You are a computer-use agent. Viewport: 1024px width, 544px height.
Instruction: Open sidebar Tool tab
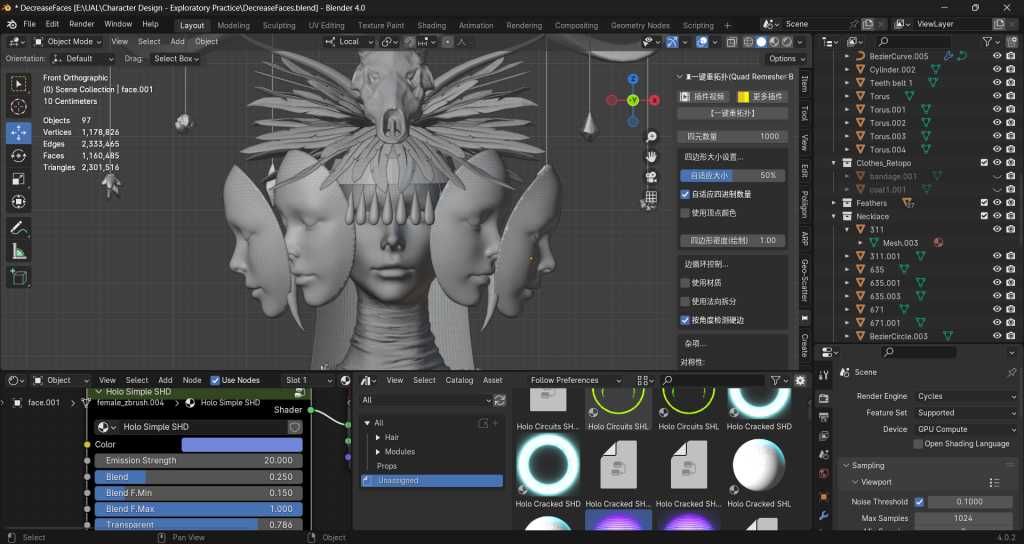(x=805, y=112)
